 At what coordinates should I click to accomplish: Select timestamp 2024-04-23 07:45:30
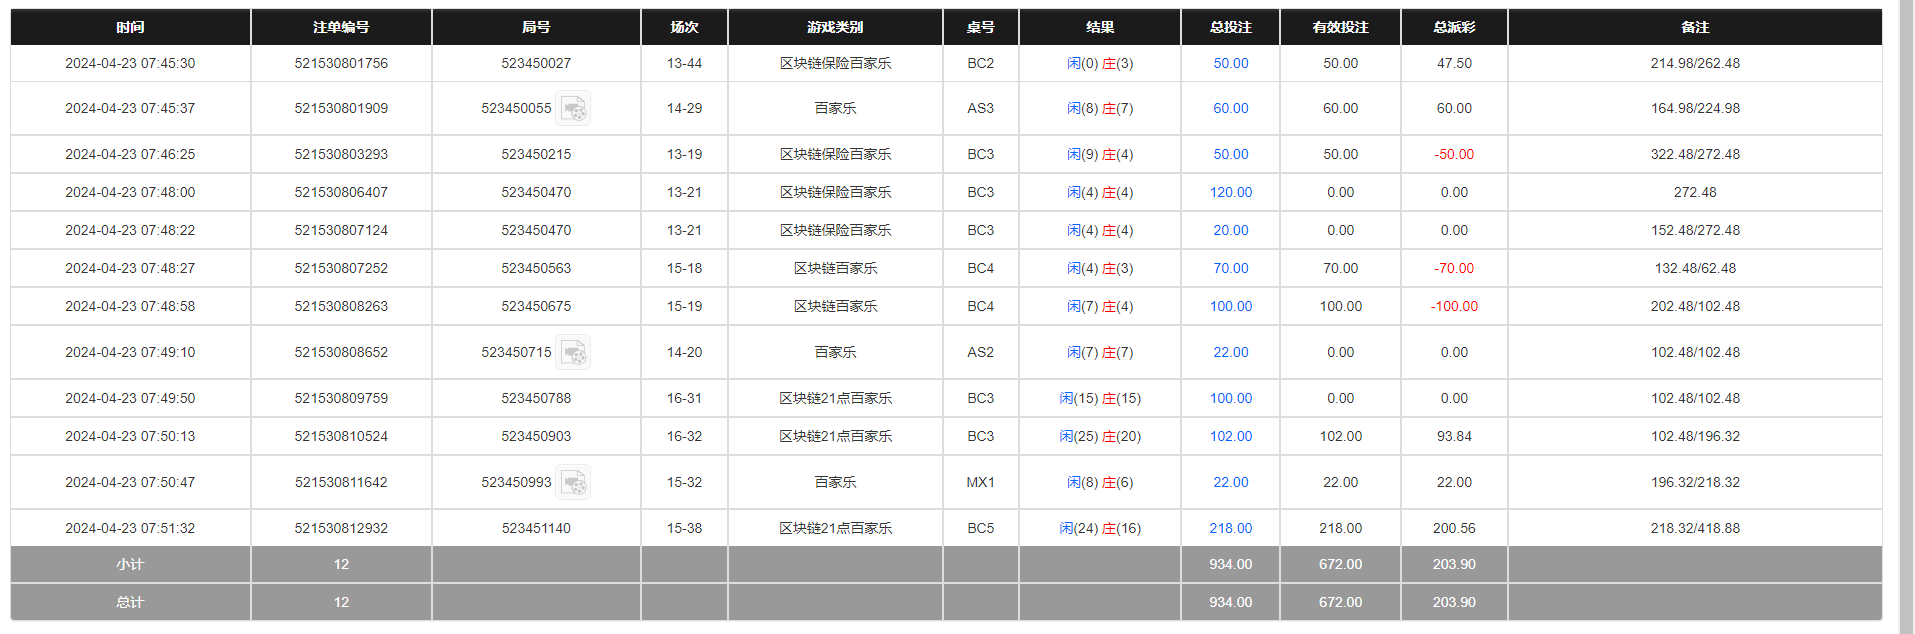click(x=130, y=63)
